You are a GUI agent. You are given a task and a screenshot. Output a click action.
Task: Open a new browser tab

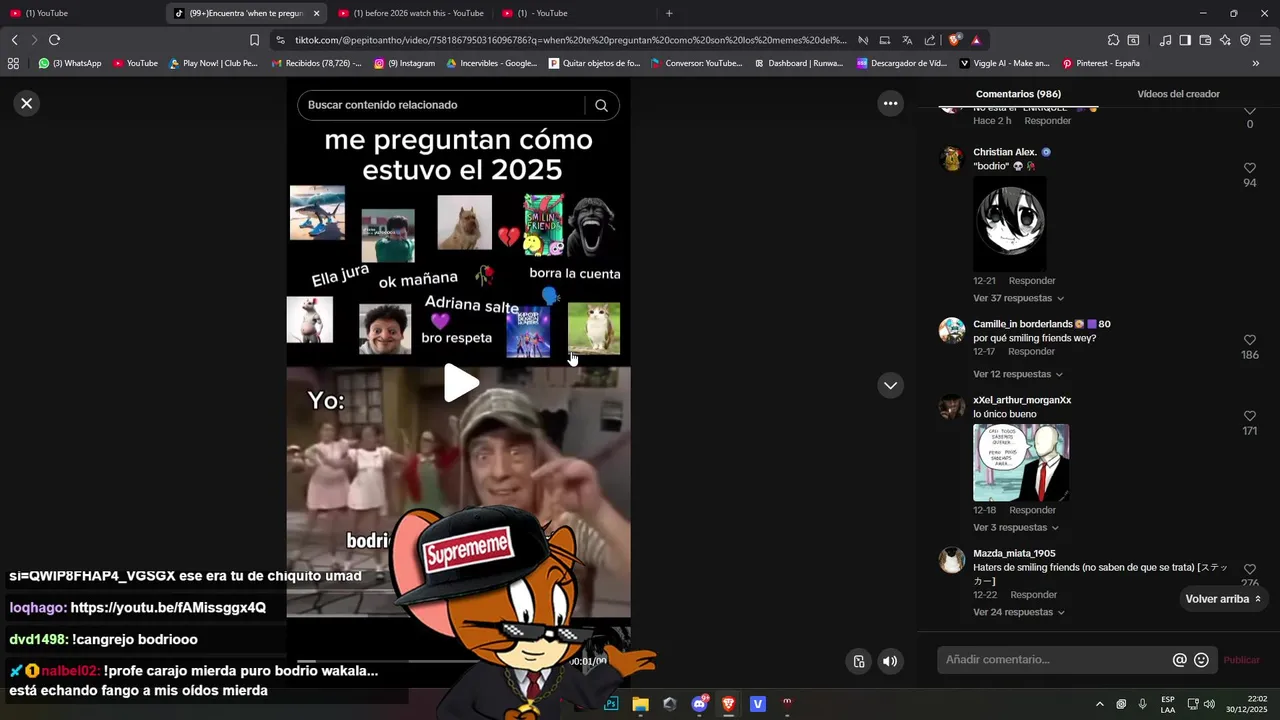click(x=669, y=13)
